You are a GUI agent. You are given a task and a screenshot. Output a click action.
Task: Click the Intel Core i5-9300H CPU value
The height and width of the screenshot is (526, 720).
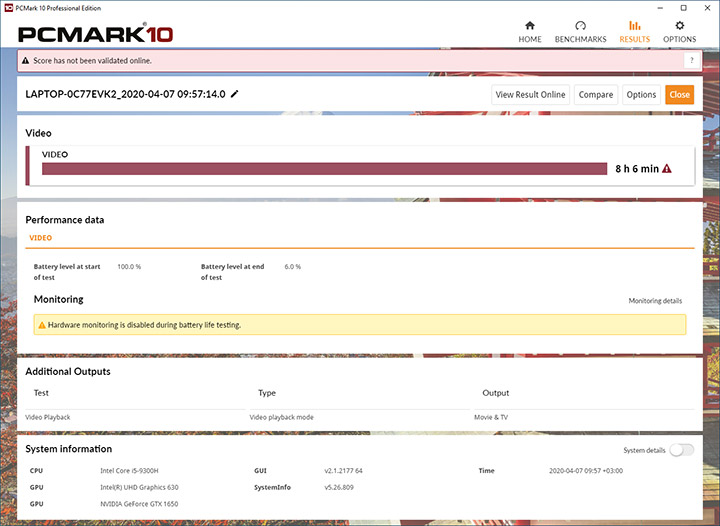point(129,470)
